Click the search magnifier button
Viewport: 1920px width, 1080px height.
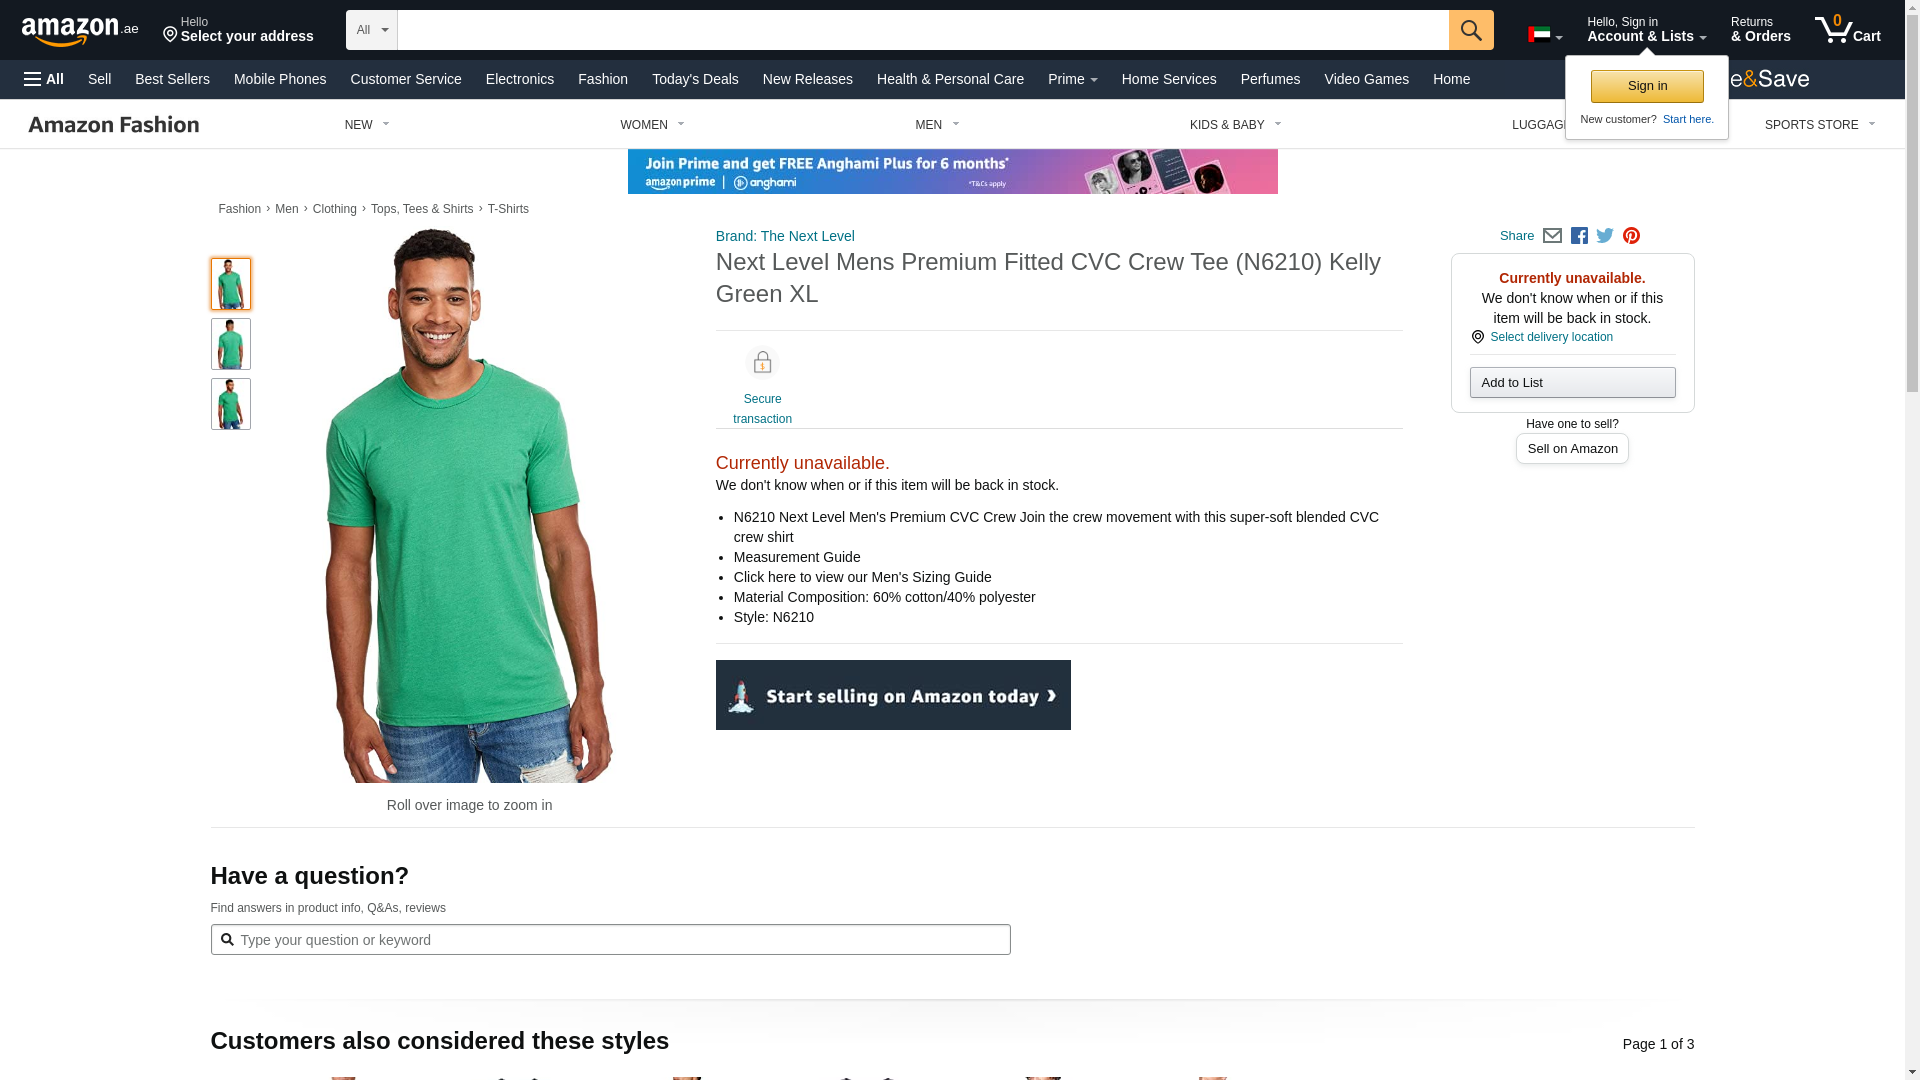(x=1471, y=30)
